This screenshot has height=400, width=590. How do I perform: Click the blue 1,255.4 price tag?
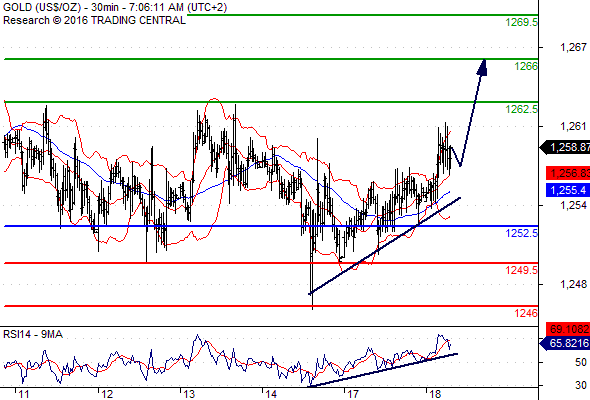(568, 190)
